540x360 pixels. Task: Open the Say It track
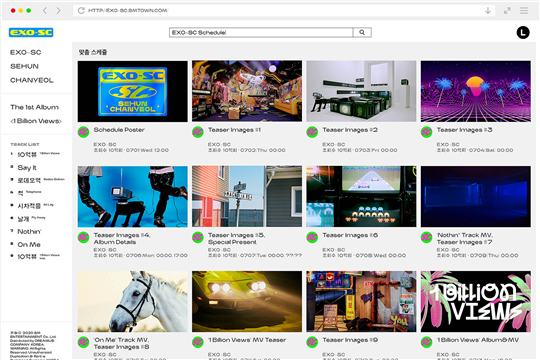pos(27,168)
